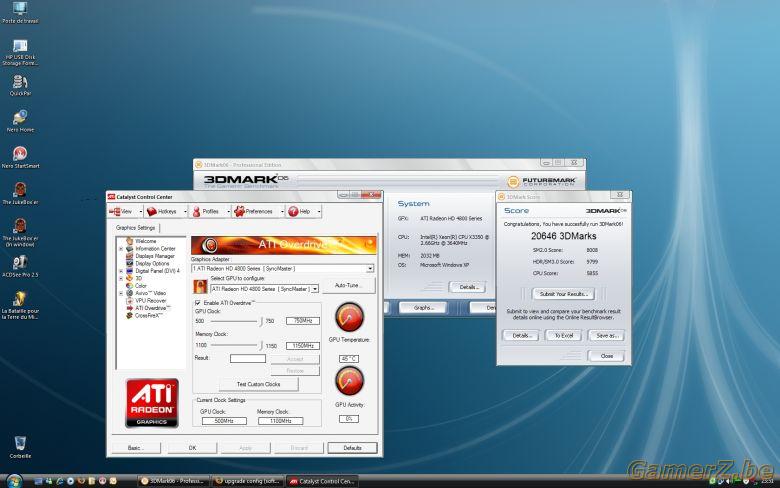Expand the Information Center tree node
This screenshot has height=488, width=780.
coord(120,248)
